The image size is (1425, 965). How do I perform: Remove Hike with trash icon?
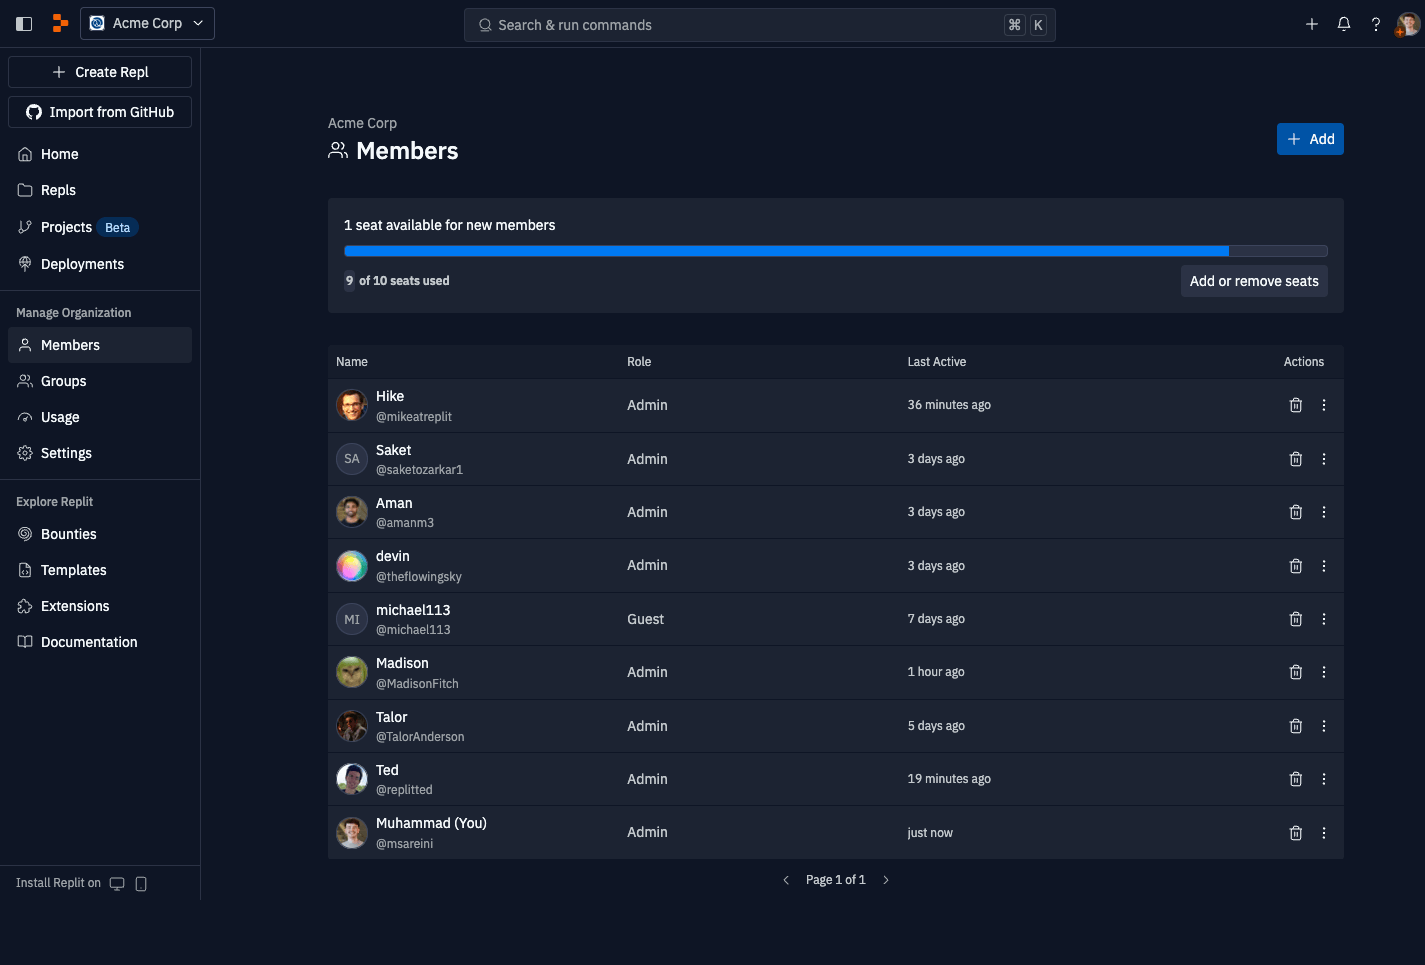pos(1296,405)
